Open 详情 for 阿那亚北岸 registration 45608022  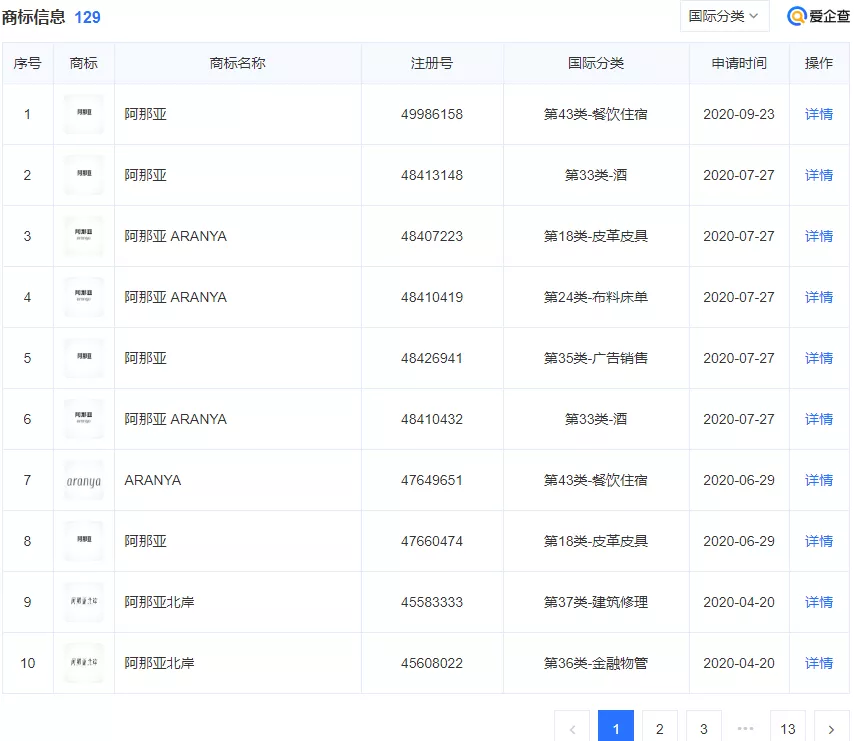[818, 663]
